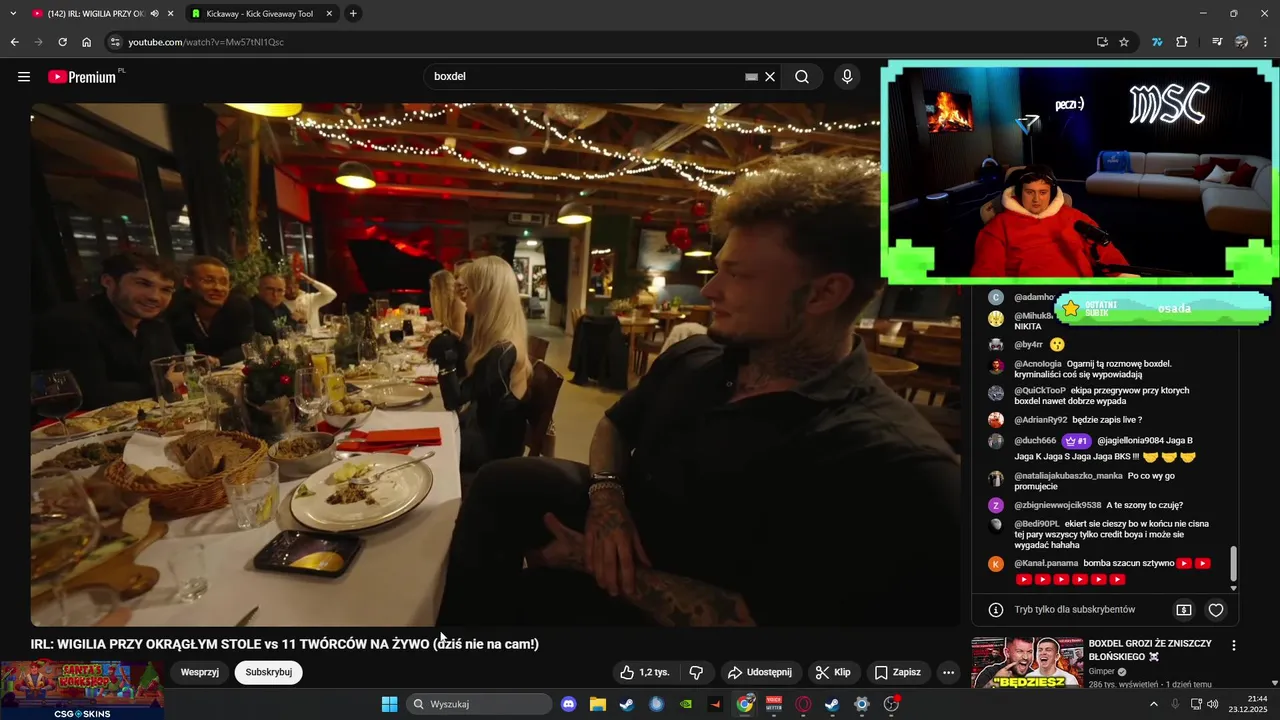
Task: Open the on-screen keyboard in search box
Action: point(751,77)
